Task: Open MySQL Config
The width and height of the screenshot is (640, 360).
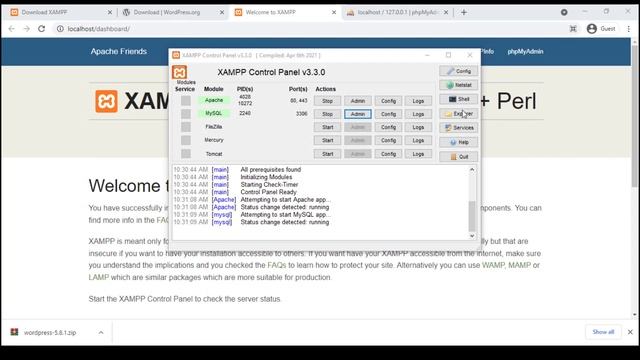Action: point(388,114)
